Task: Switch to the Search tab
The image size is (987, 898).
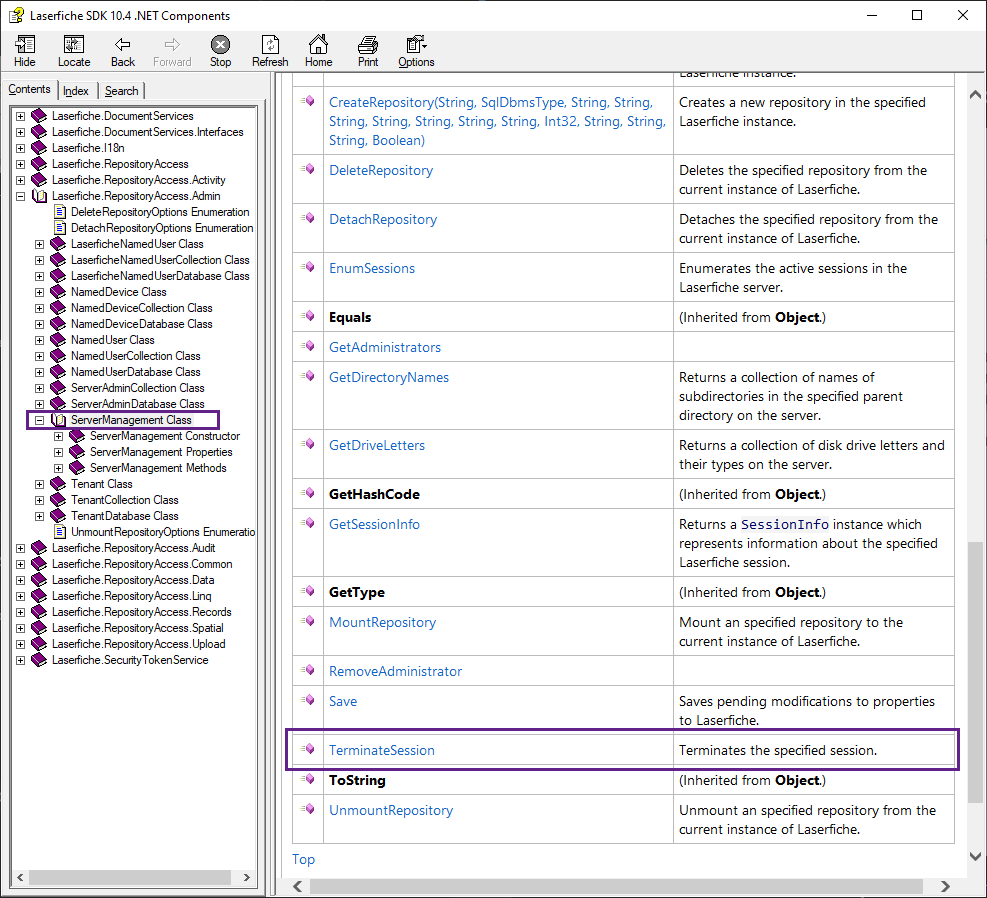Action: (121, 91)
